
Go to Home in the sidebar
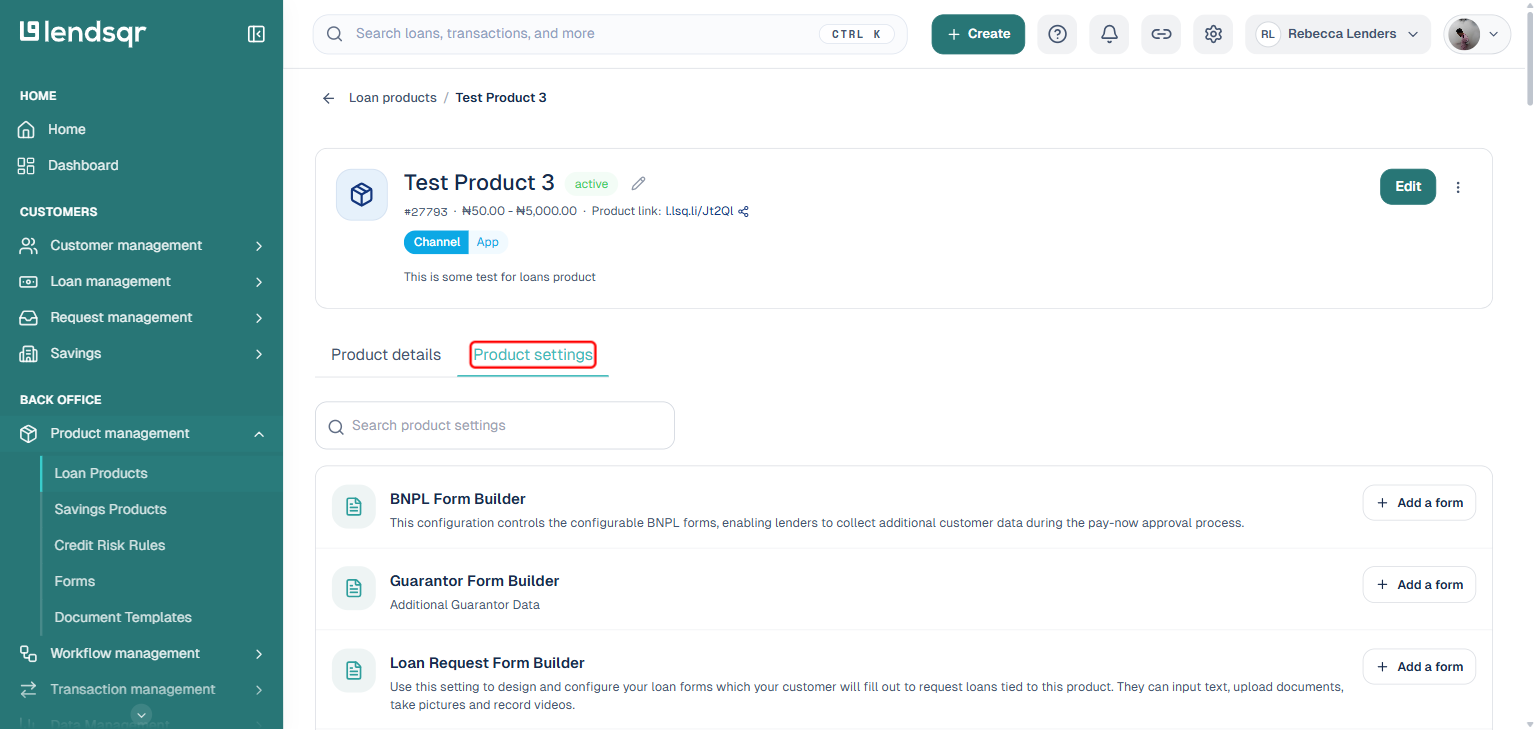[141, 129]
